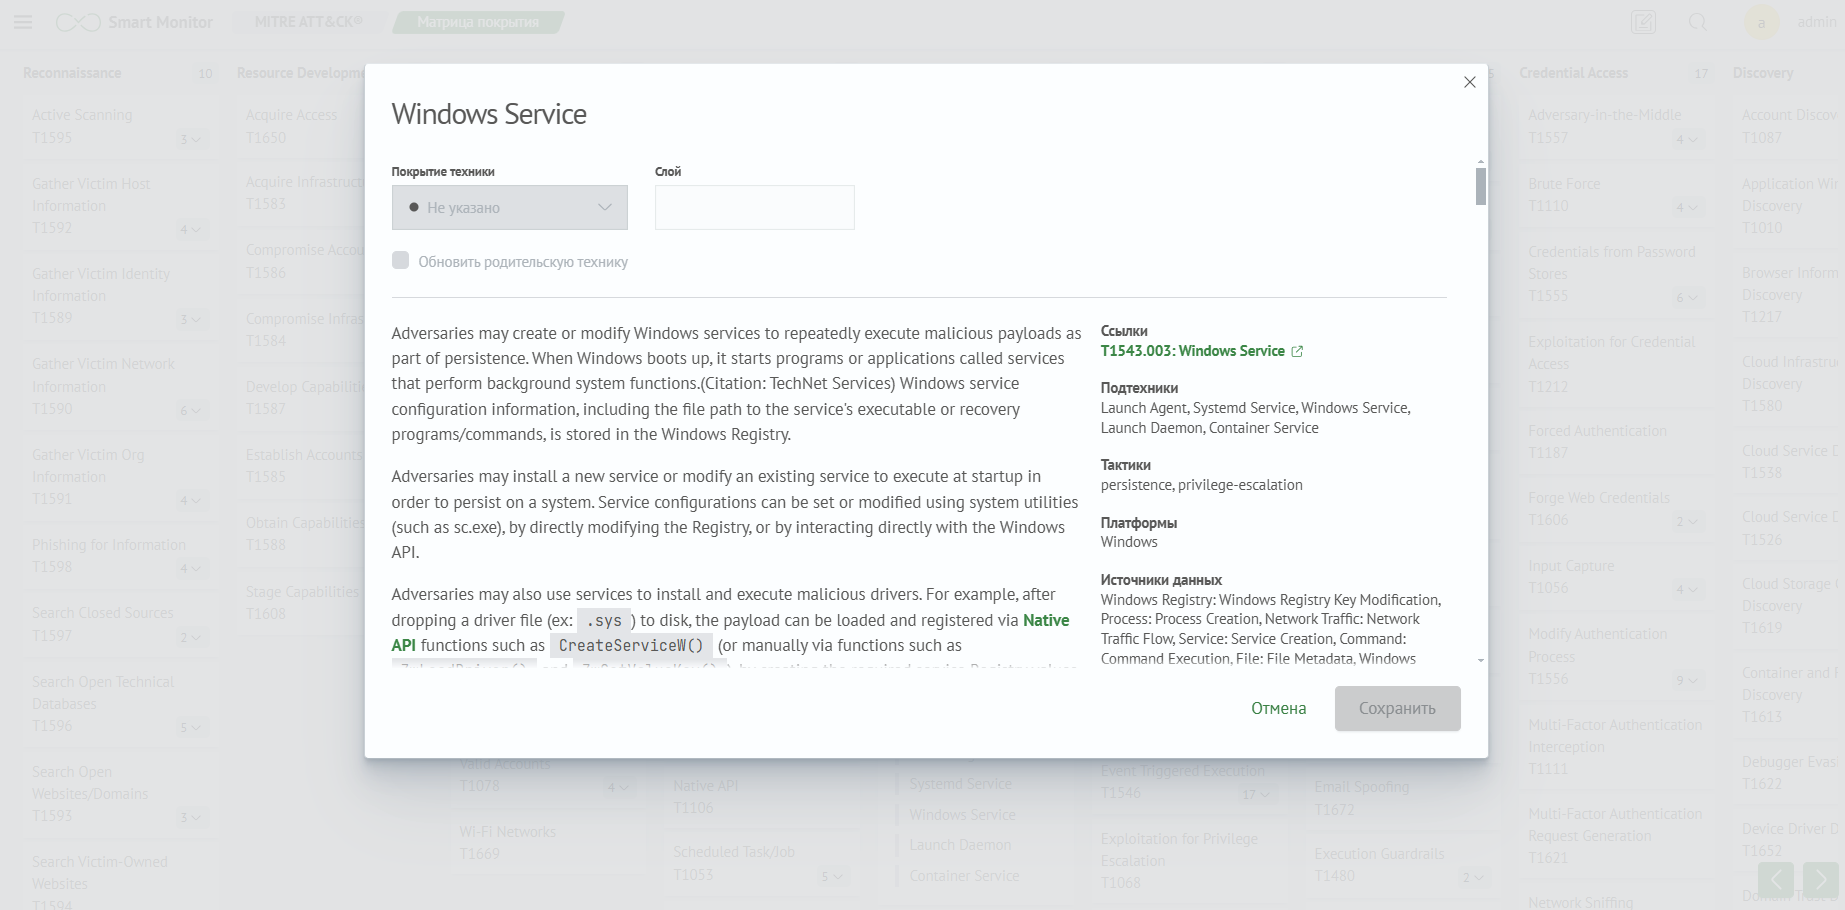Select the MITRE ATT&CK breadcrumb tab
1845x910 pixels.
pos(309,21)
